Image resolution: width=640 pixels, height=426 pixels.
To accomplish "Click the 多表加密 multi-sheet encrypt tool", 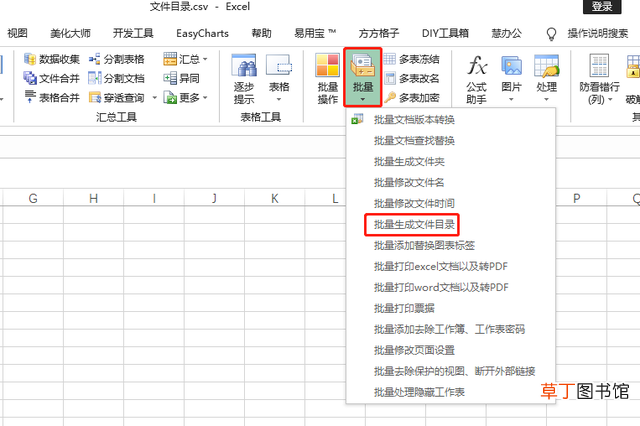I will pos(411,98).
